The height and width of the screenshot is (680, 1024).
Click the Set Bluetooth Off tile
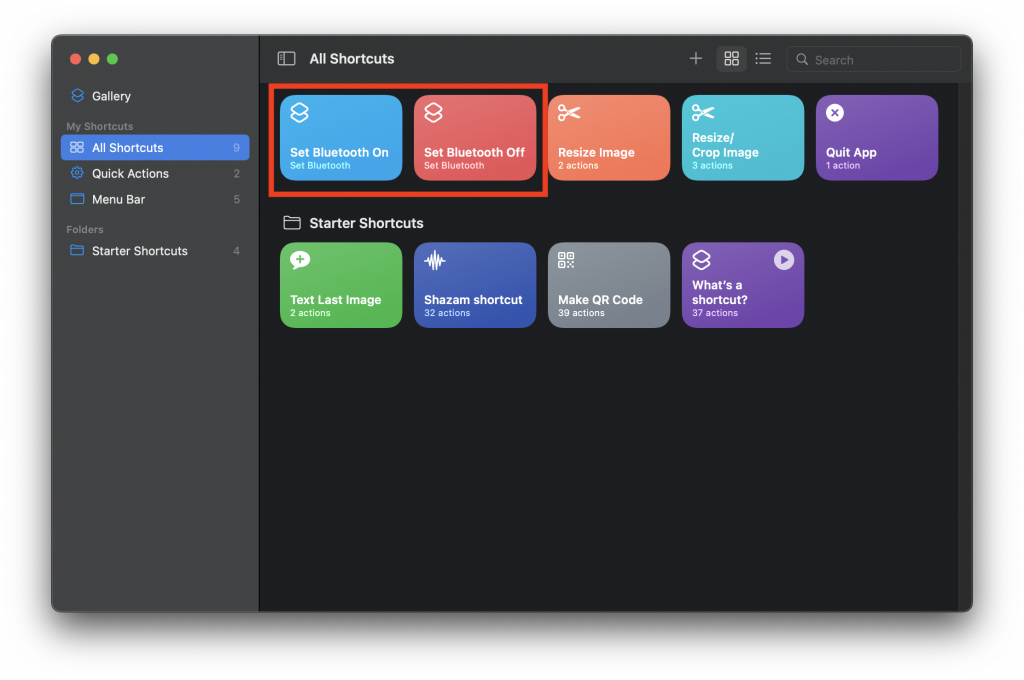[x=475, y=138]
